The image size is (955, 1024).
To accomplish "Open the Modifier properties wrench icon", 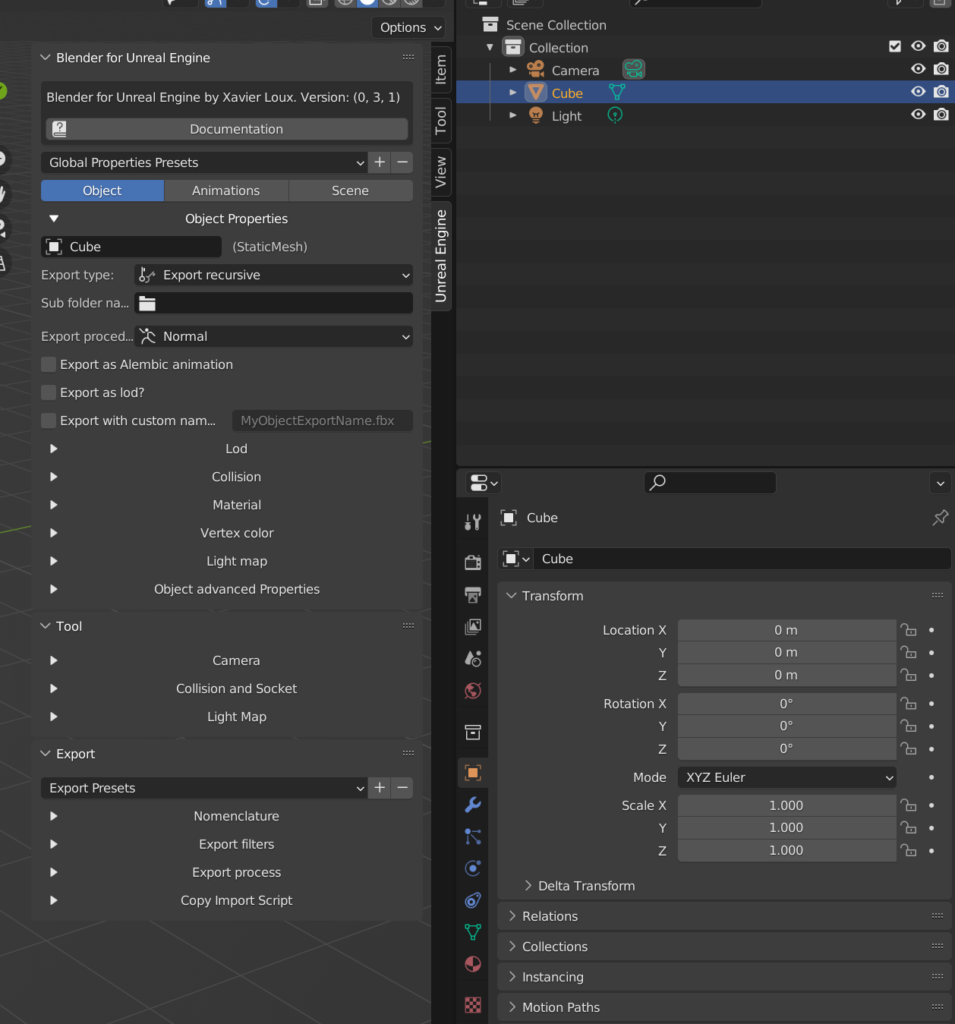I will coord(473,805).
